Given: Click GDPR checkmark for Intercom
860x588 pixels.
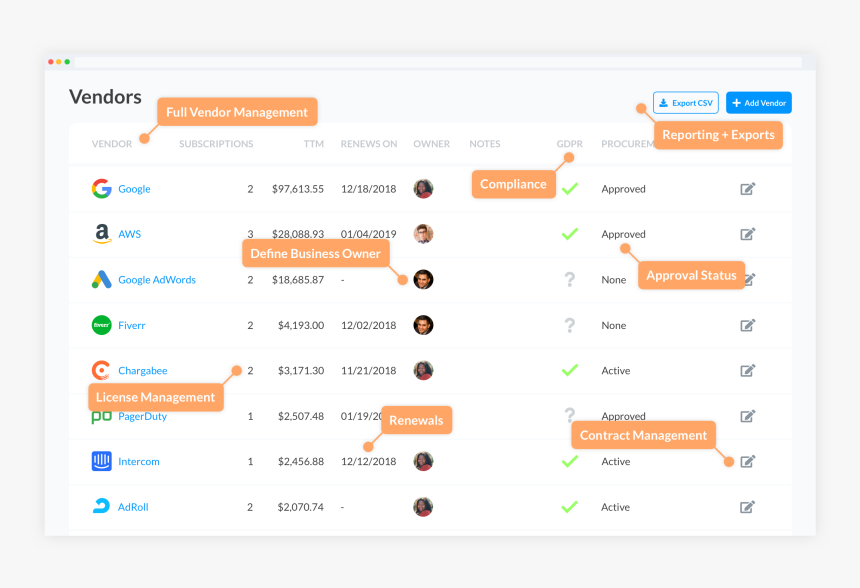Looking at the screenshot, I should (x=570, y=461).
